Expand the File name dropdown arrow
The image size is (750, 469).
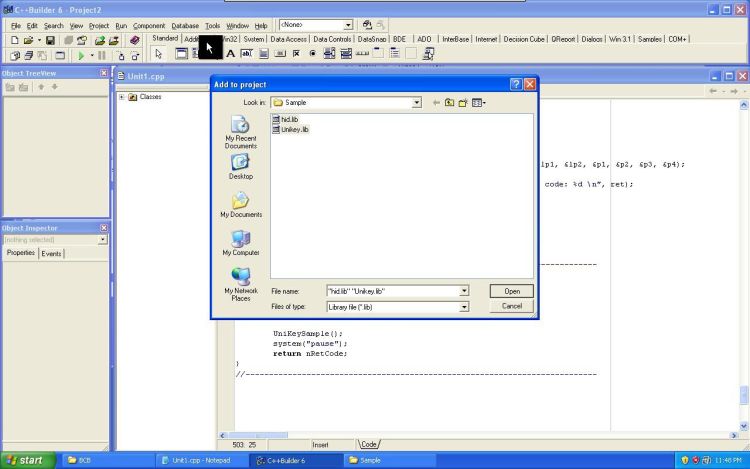[x=464, y=291]
